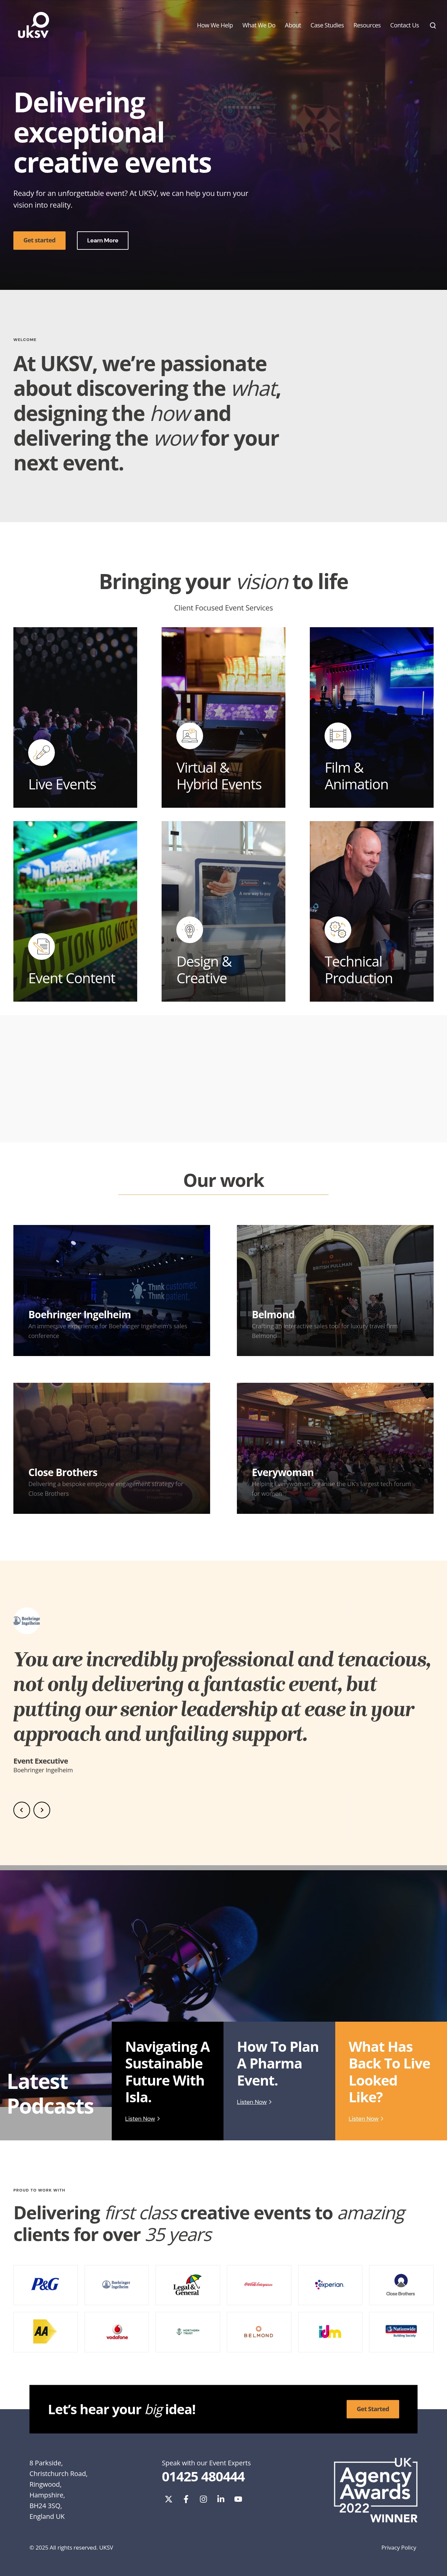Listen Now for How To Plan A Pharma Event
This screenshot has width=447, height=2576.
[254, 2102]
